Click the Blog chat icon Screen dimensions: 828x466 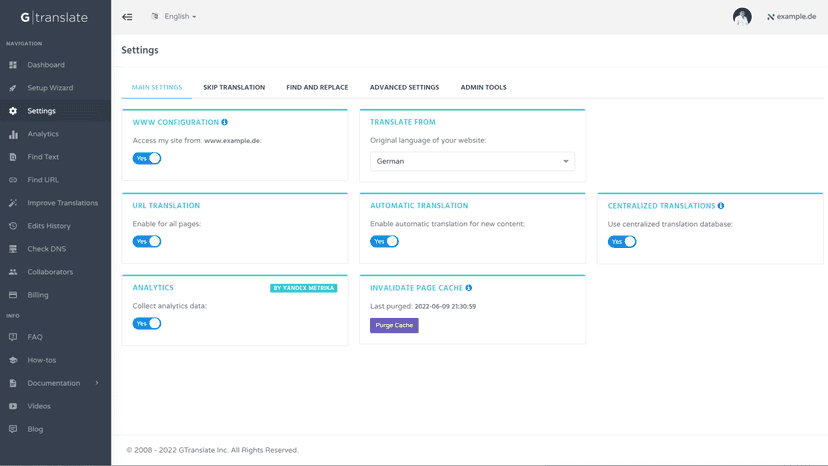13,429
